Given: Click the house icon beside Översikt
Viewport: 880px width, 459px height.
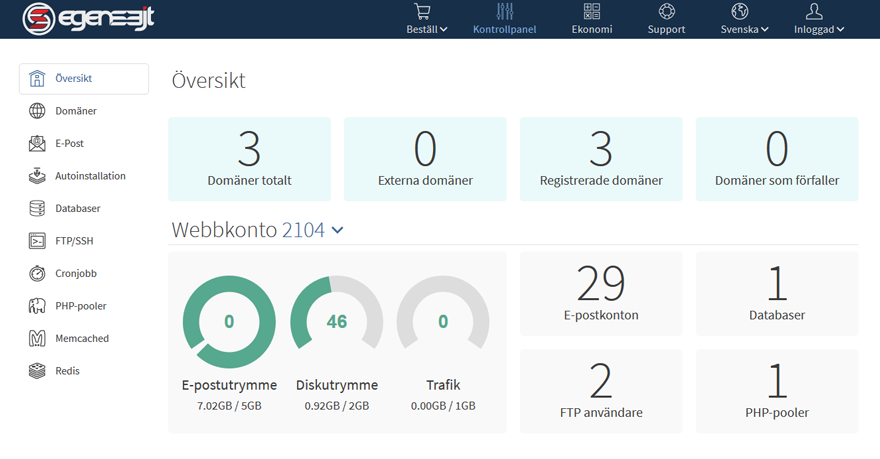Looking at the screenshot, I should pyautogui.click(x=37, y=79).
